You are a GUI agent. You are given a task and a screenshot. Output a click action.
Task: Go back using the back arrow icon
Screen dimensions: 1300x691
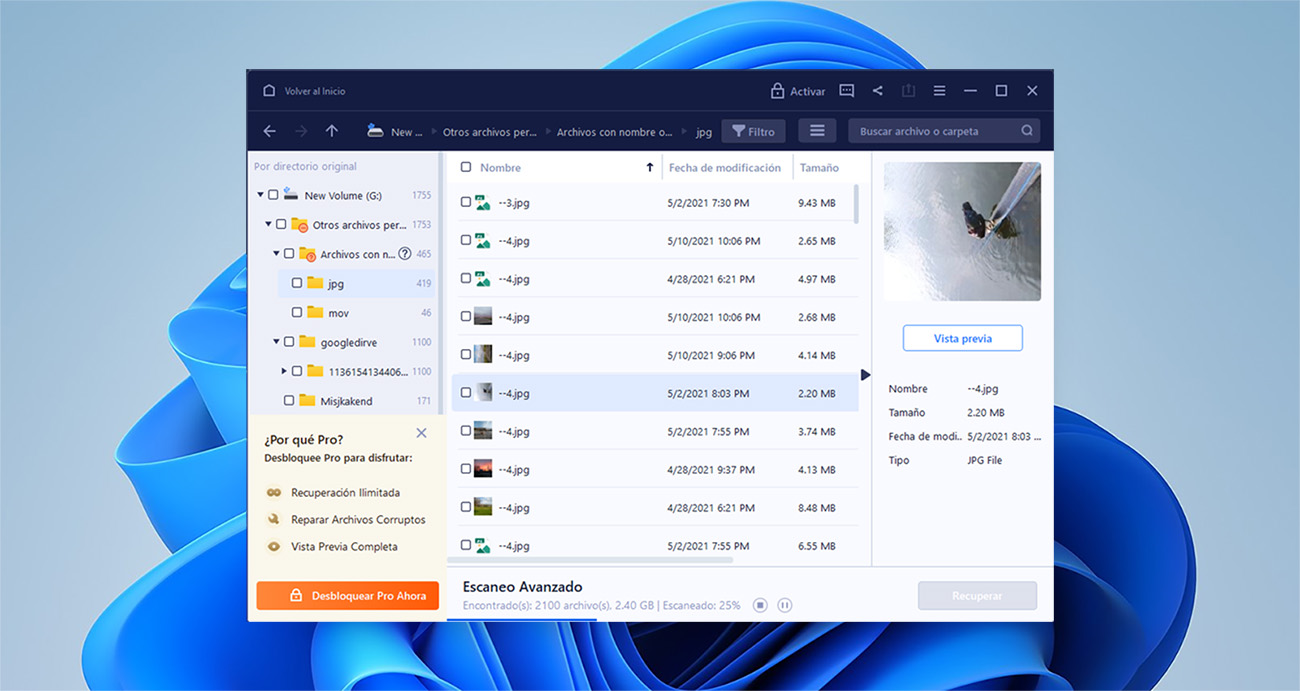(269, 130)
